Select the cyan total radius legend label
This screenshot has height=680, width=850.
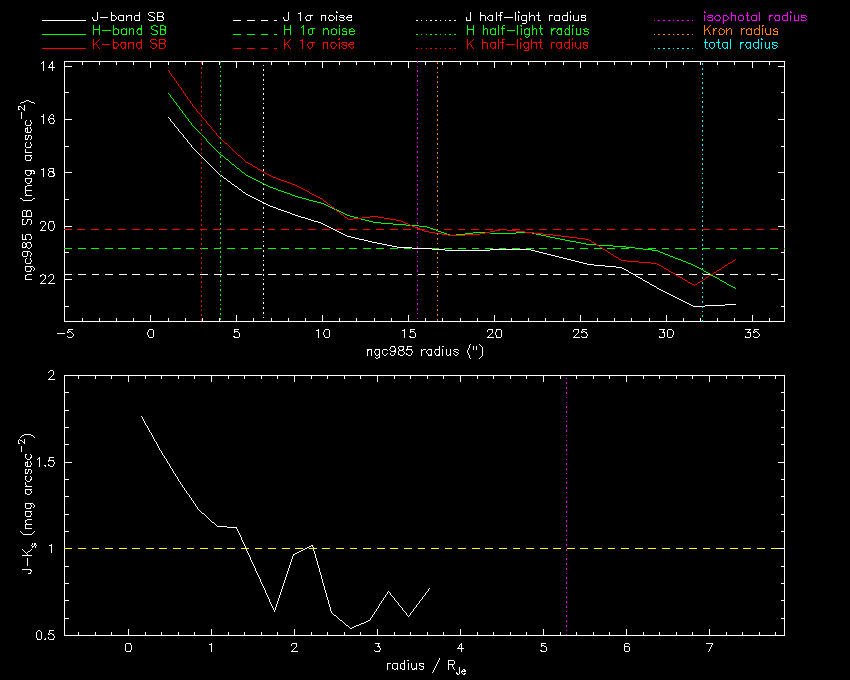coord(740,45)
